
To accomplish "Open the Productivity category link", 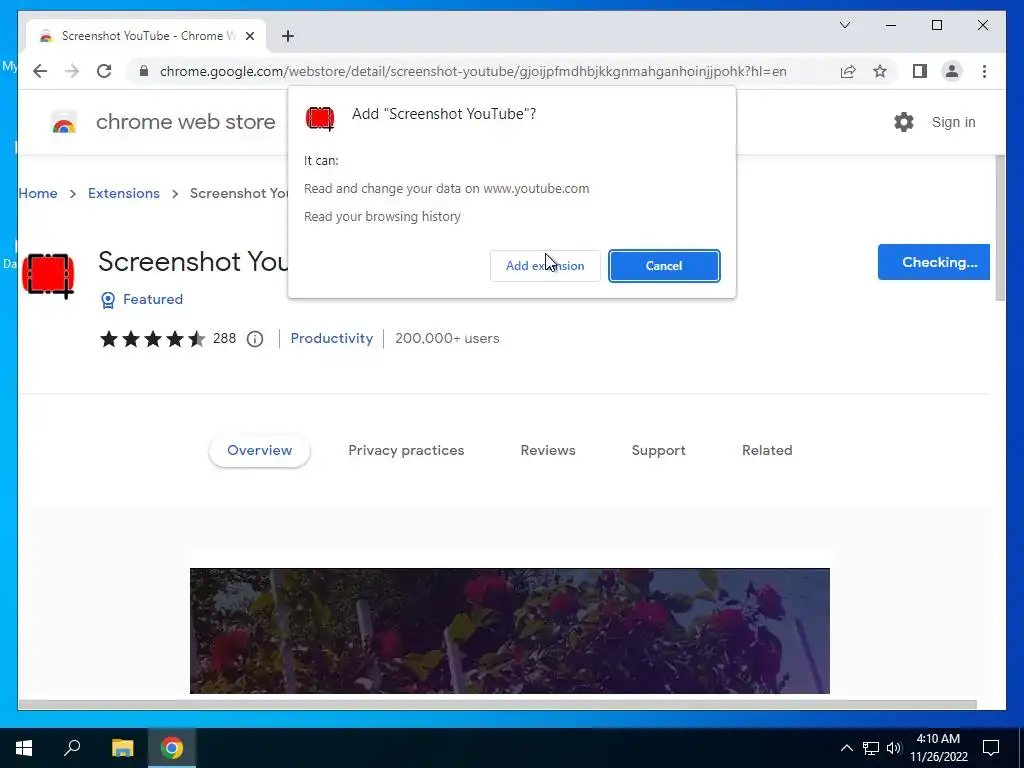I will 332,338.
